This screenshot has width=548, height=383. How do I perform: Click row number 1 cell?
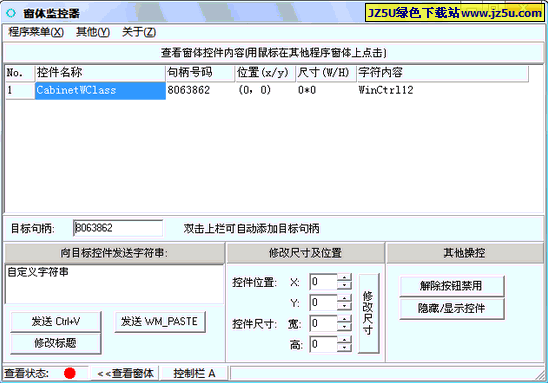point(20,91)
